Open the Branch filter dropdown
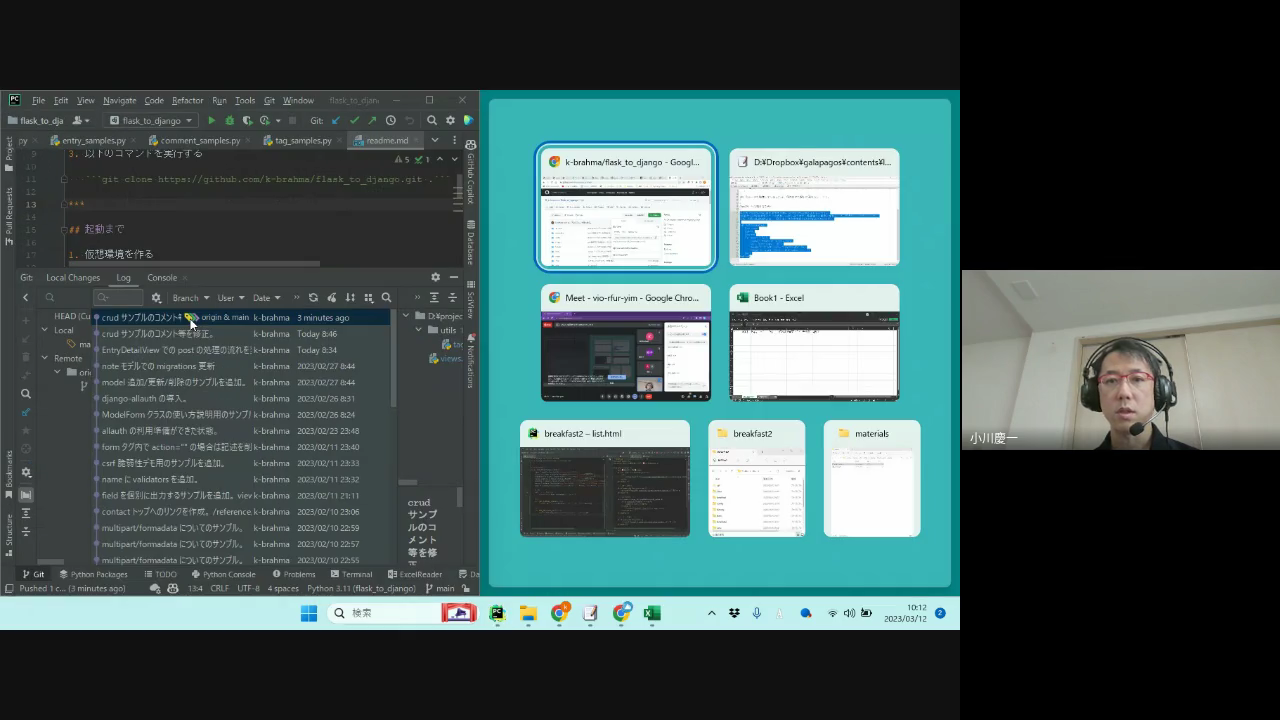 (x=190, y=298)
